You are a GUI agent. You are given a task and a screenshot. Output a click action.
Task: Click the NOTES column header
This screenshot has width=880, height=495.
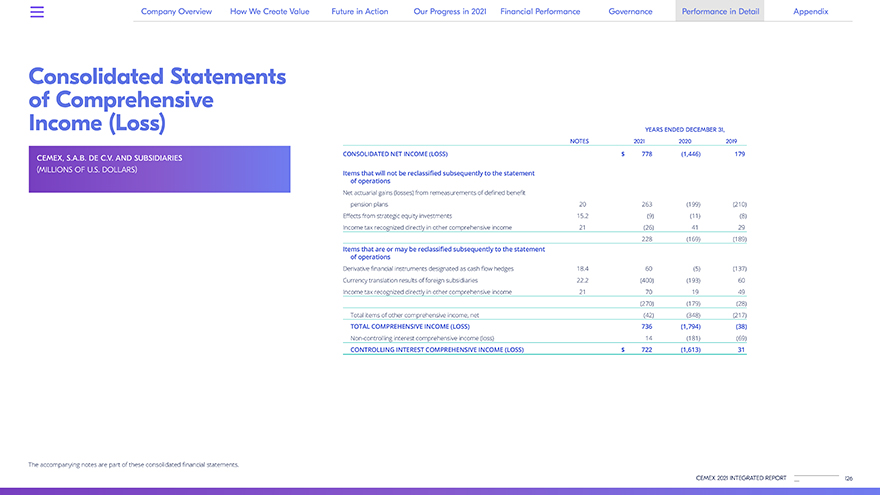coord(578,141)
